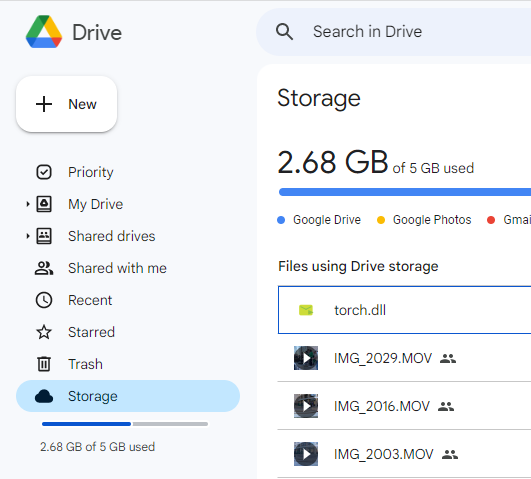
Task: Click shared people icon next to IMG_2016.MOV
Action: [446, 406]
